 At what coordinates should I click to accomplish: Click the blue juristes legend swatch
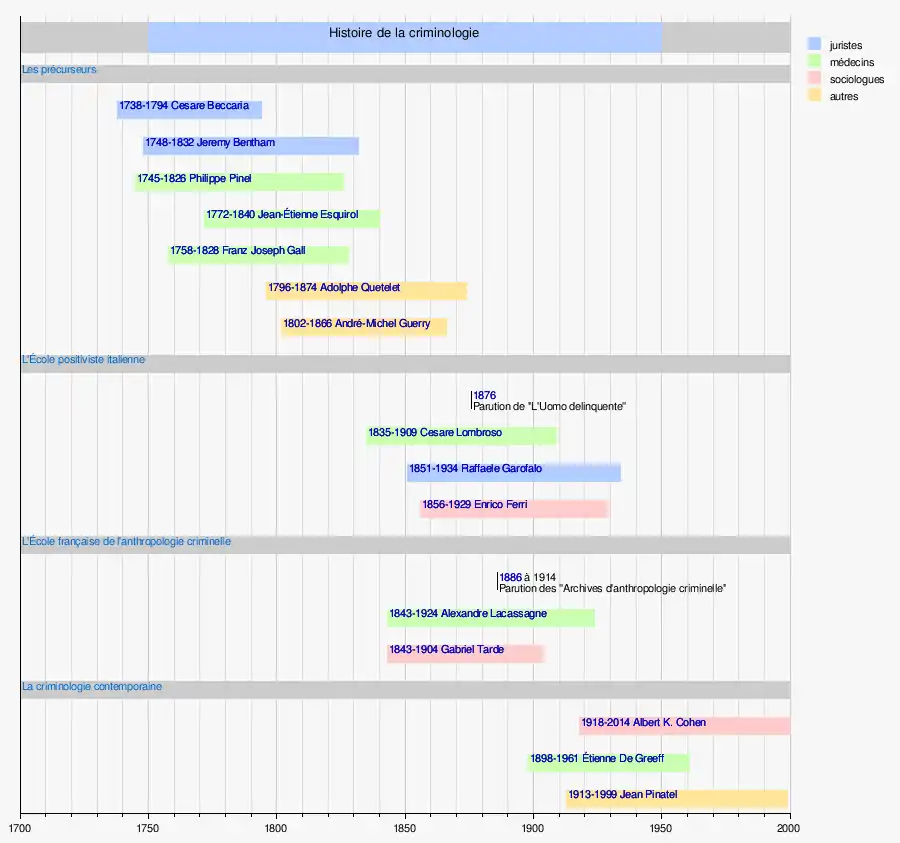[x=814, y=45]
